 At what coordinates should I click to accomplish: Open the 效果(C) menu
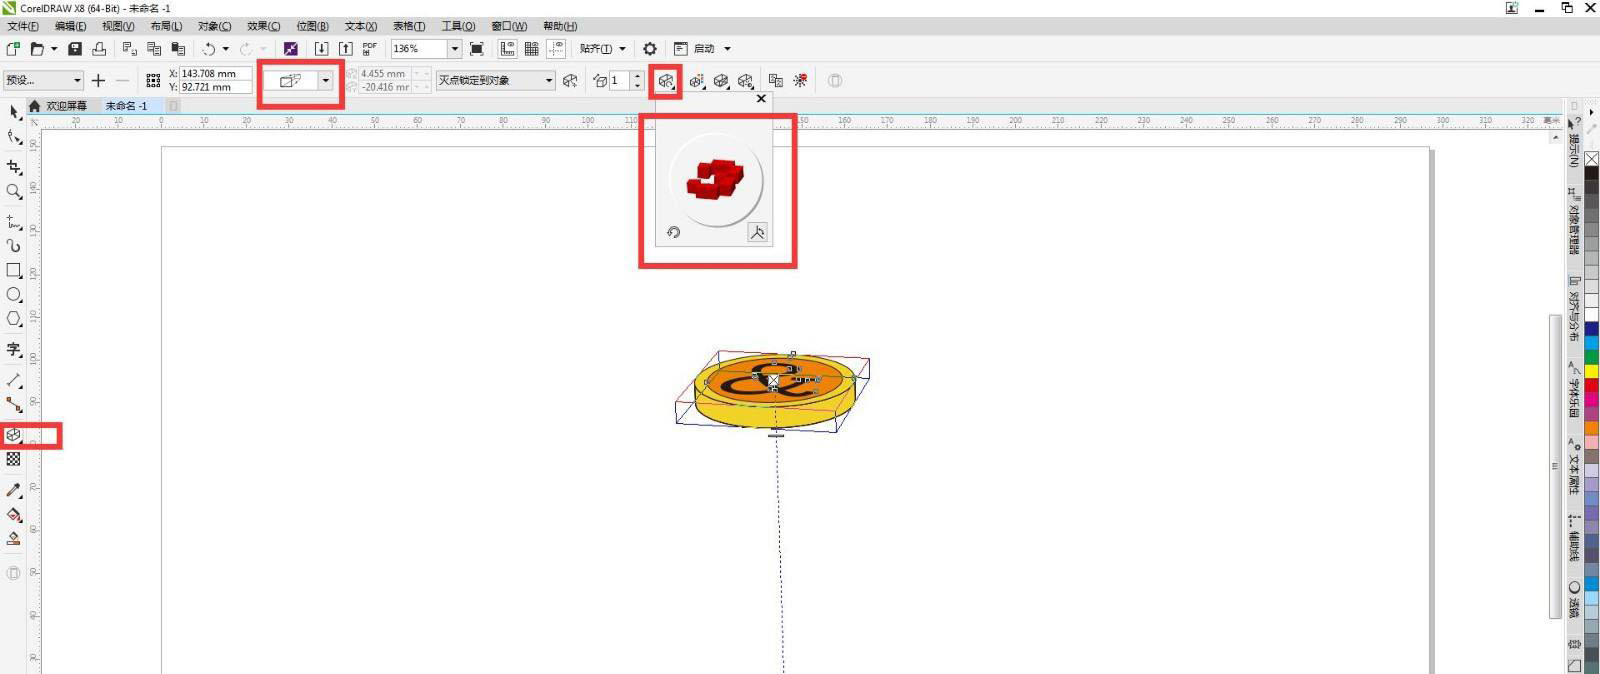pyautogui.click(x=263, y=26)
